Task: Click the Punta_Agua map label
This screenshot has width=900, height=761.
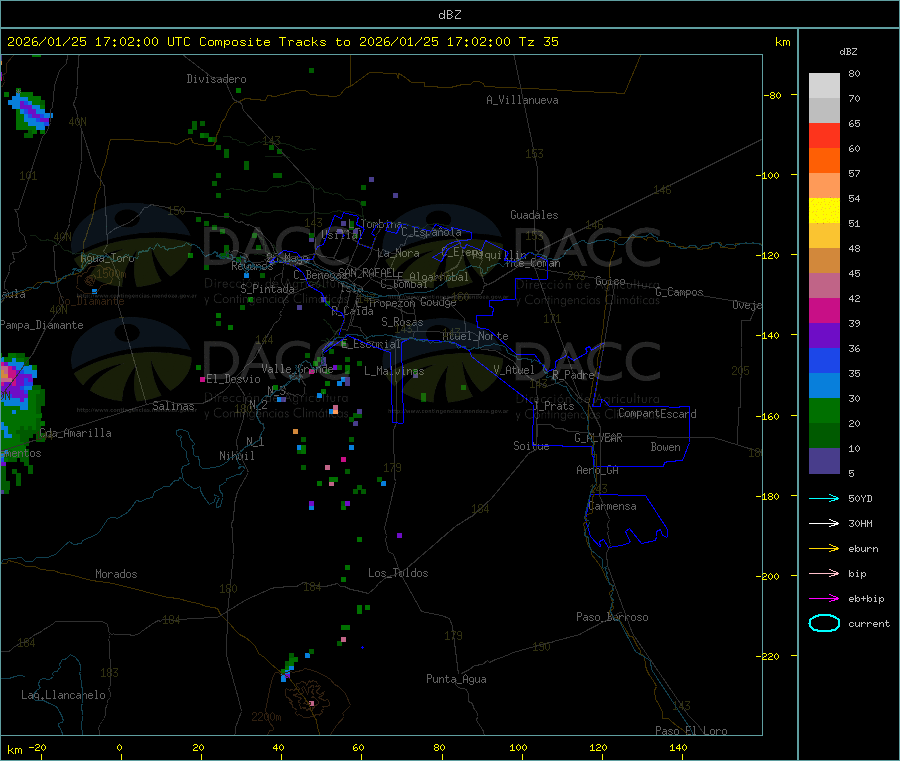Action: point(456,679)
